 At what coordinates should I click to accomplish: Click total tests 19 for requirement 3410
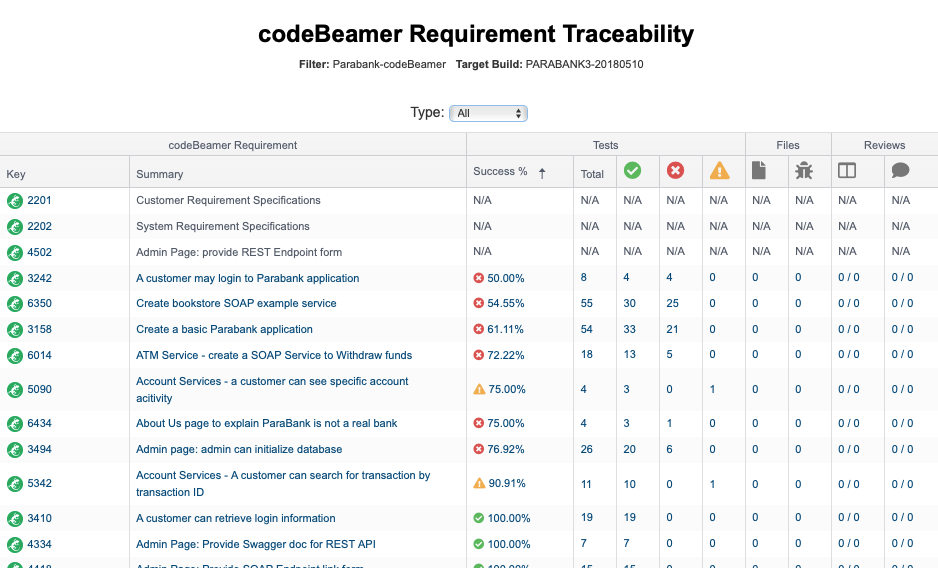(x=587, y=517)
